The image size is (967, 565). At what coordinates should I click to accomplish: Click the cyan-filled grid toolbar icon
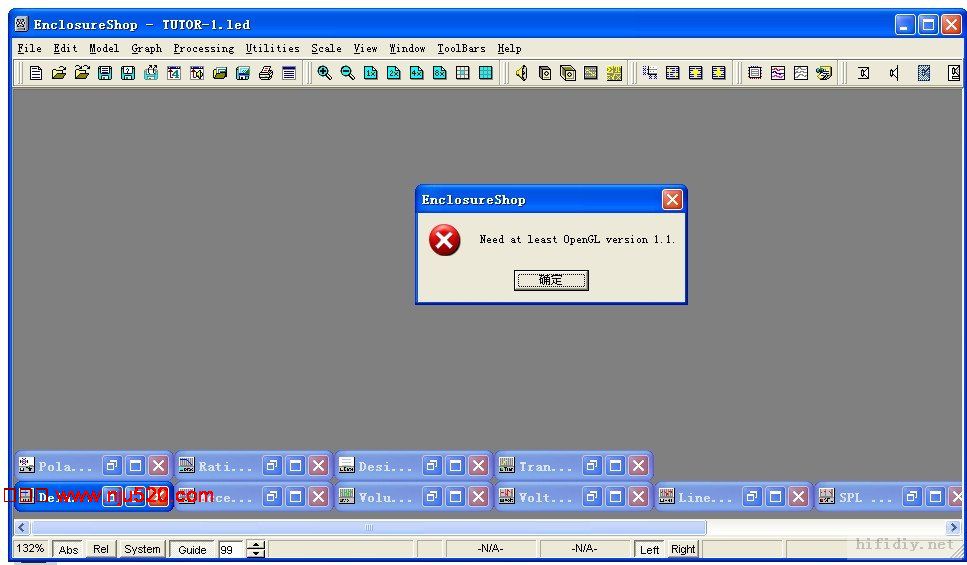click(485, 73)
